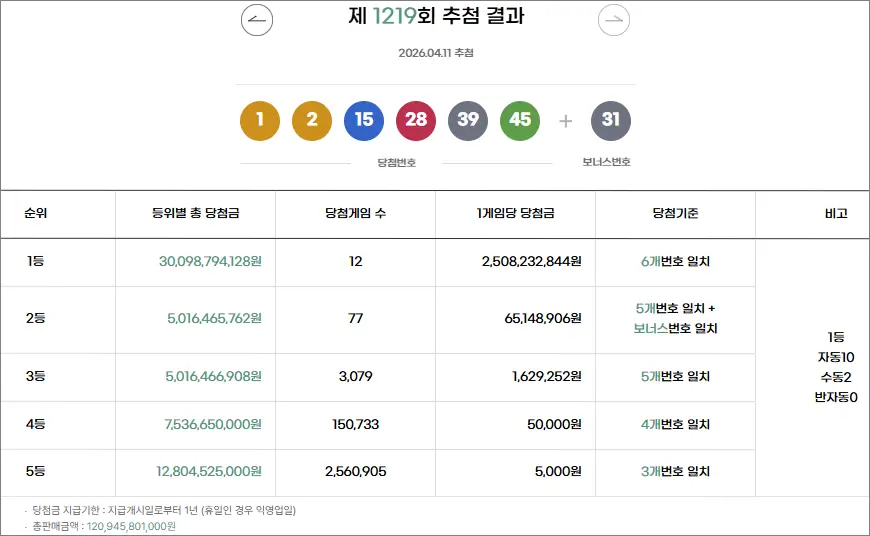The height and width of the screenshot is (536, 870).
Task: Select the red winning ball number 28
Action: [x=416, y=121]
